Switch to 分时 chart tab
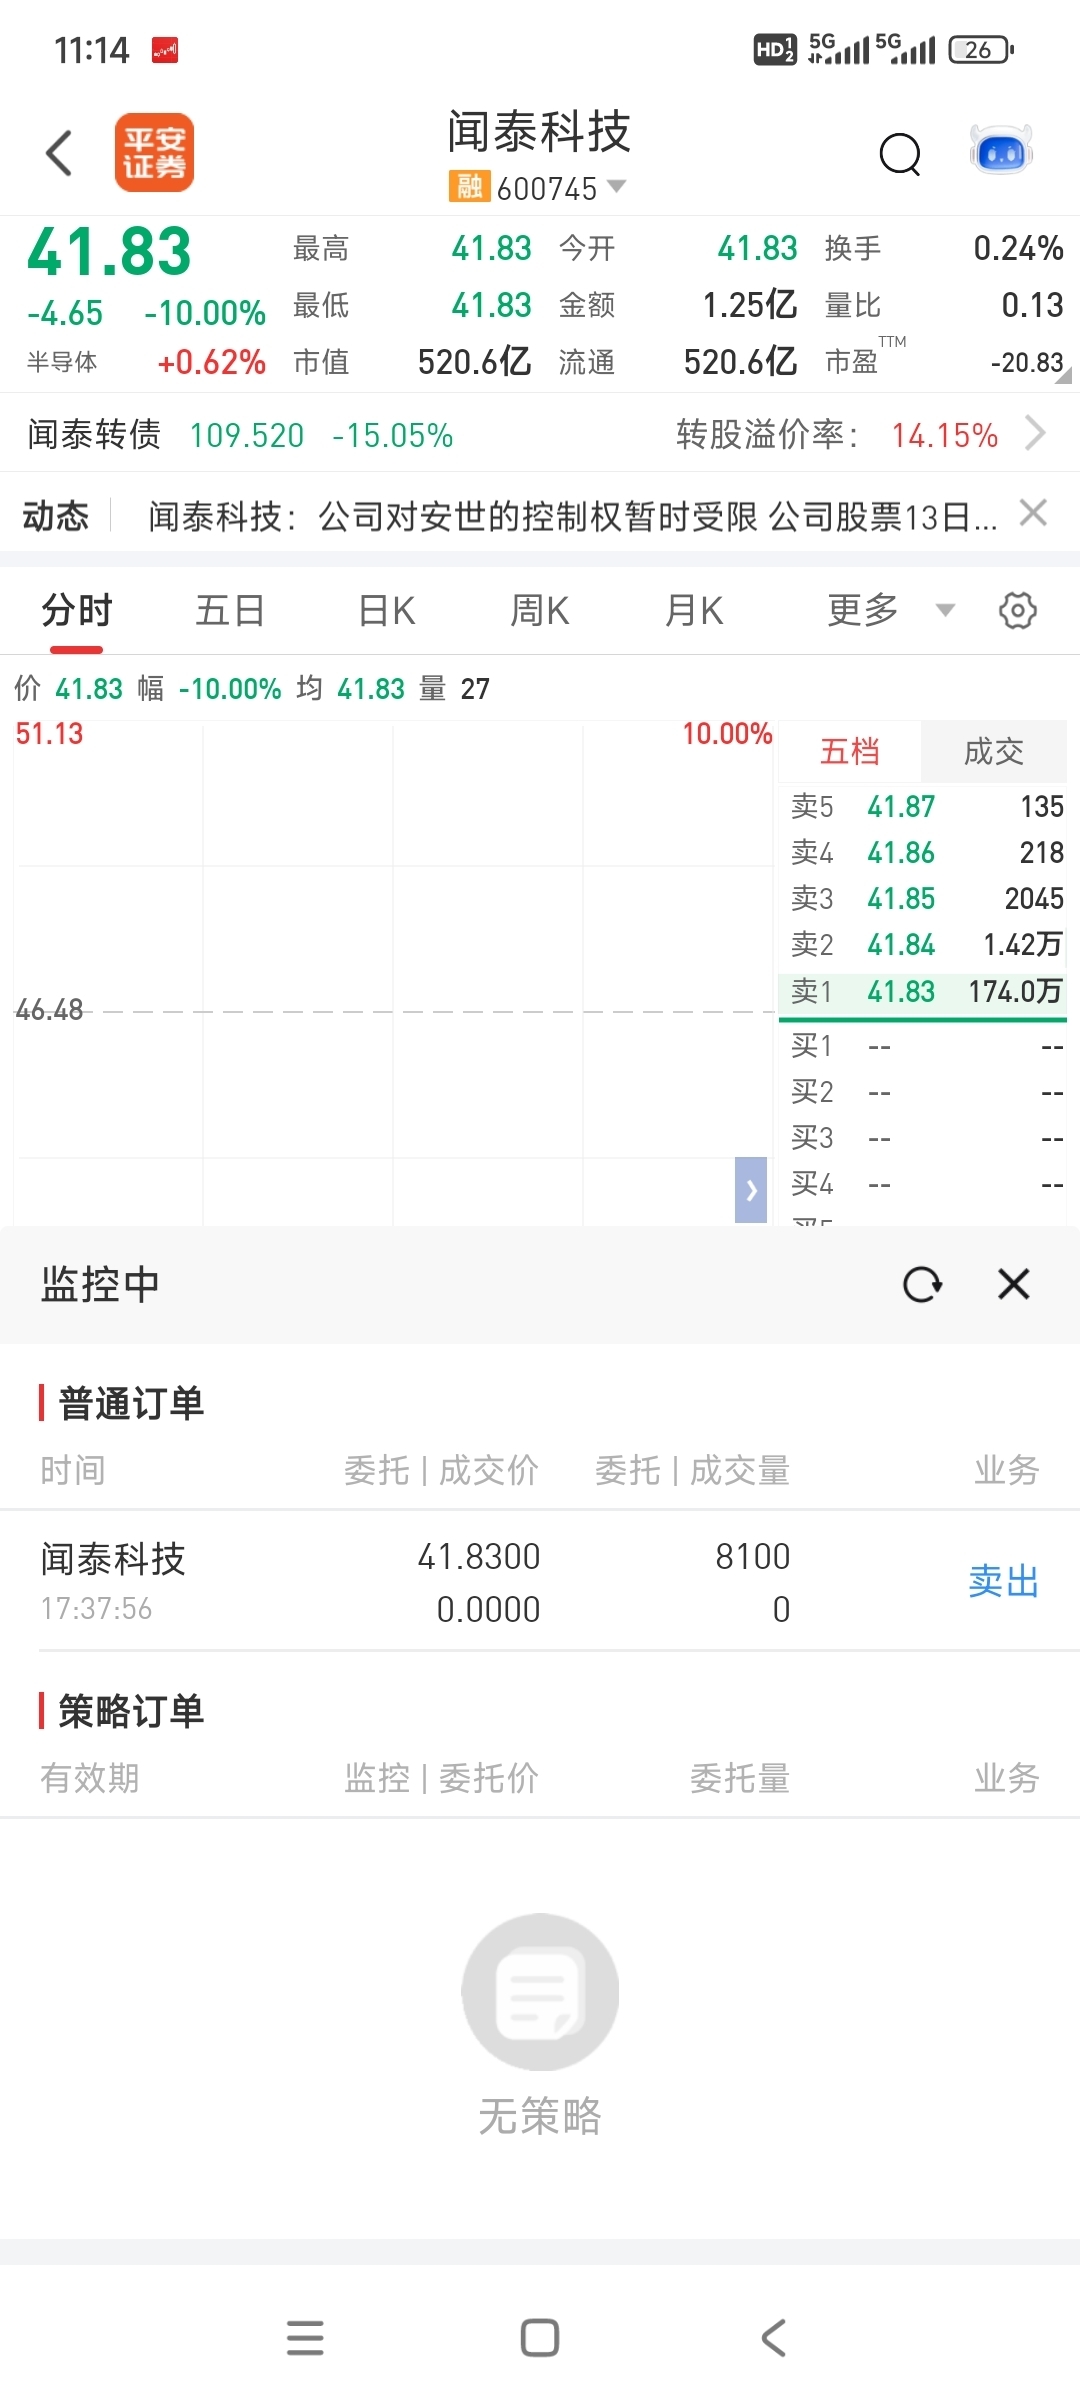The width and height of the screenshot is (1080, 2400). point(77,610)
